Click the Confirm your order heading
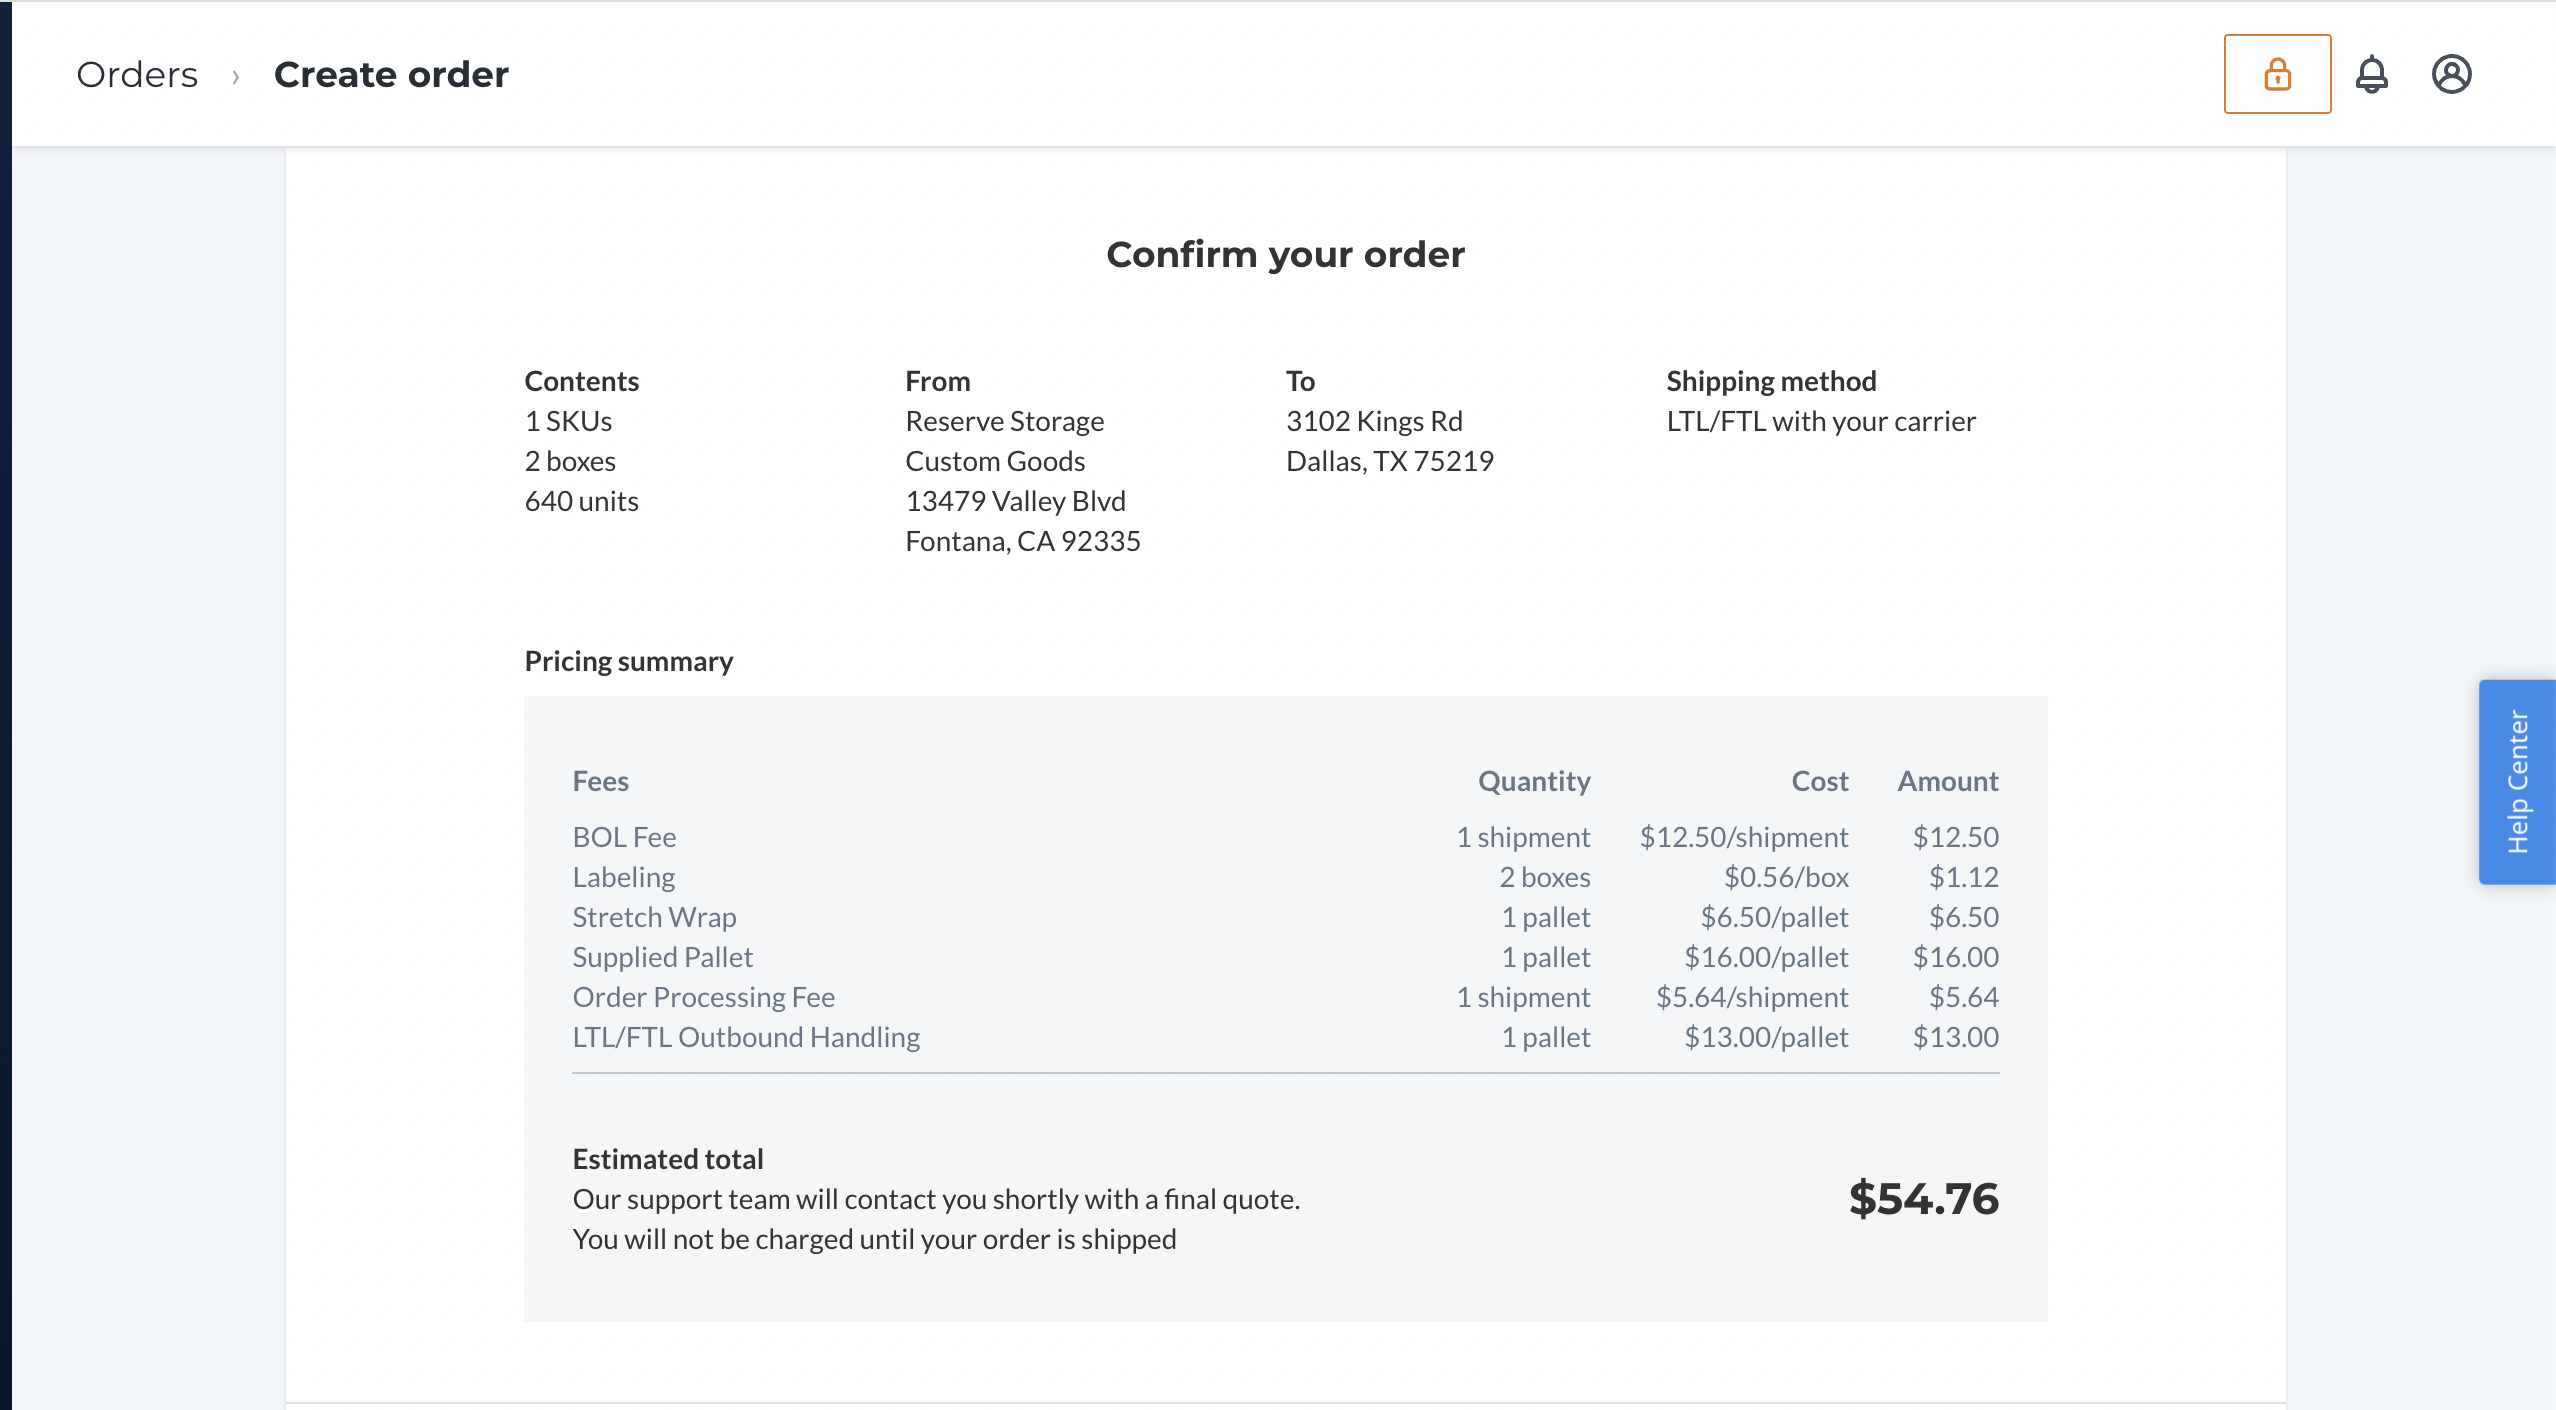The width and height of the screenshot is (2556, 1410). coord(1285,254)
